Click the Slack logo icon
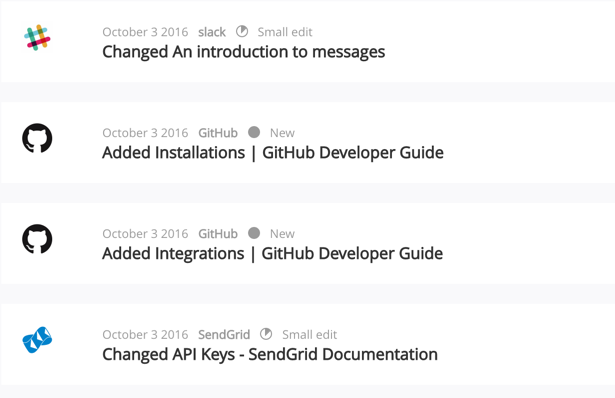The height and width of the screenshot is (398, 615). 37,38
